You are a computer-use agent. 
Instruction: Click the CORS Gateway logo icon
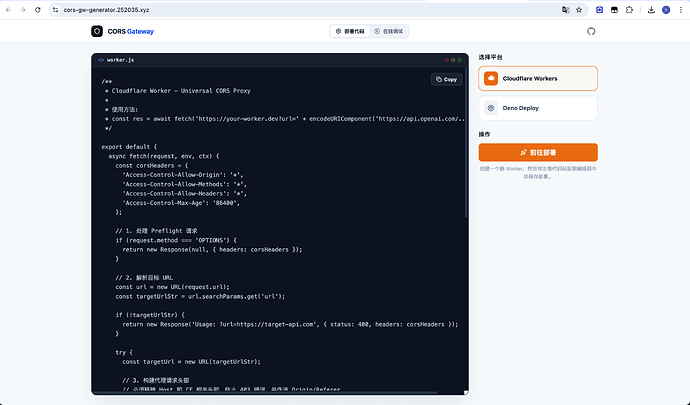[x=97, y=31]
